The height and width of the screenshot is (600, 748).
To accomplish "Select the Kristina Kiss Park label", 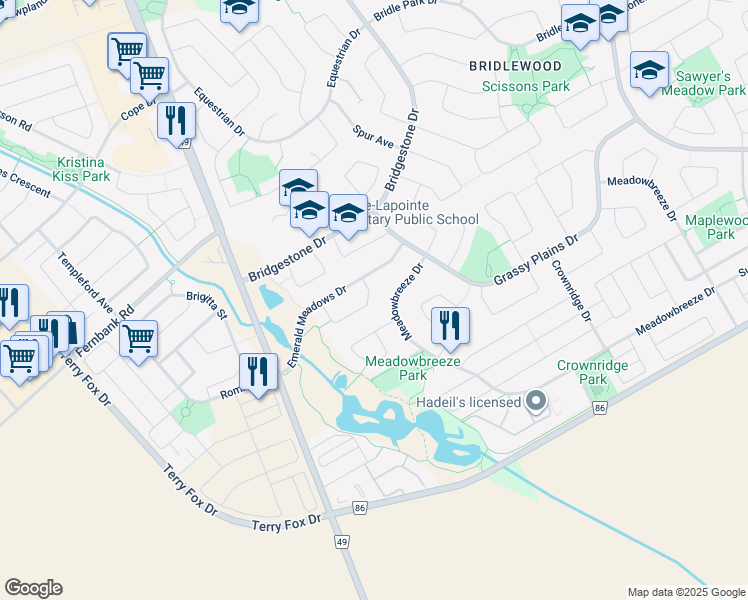I will pyautogui.click(x=81, y=169).
